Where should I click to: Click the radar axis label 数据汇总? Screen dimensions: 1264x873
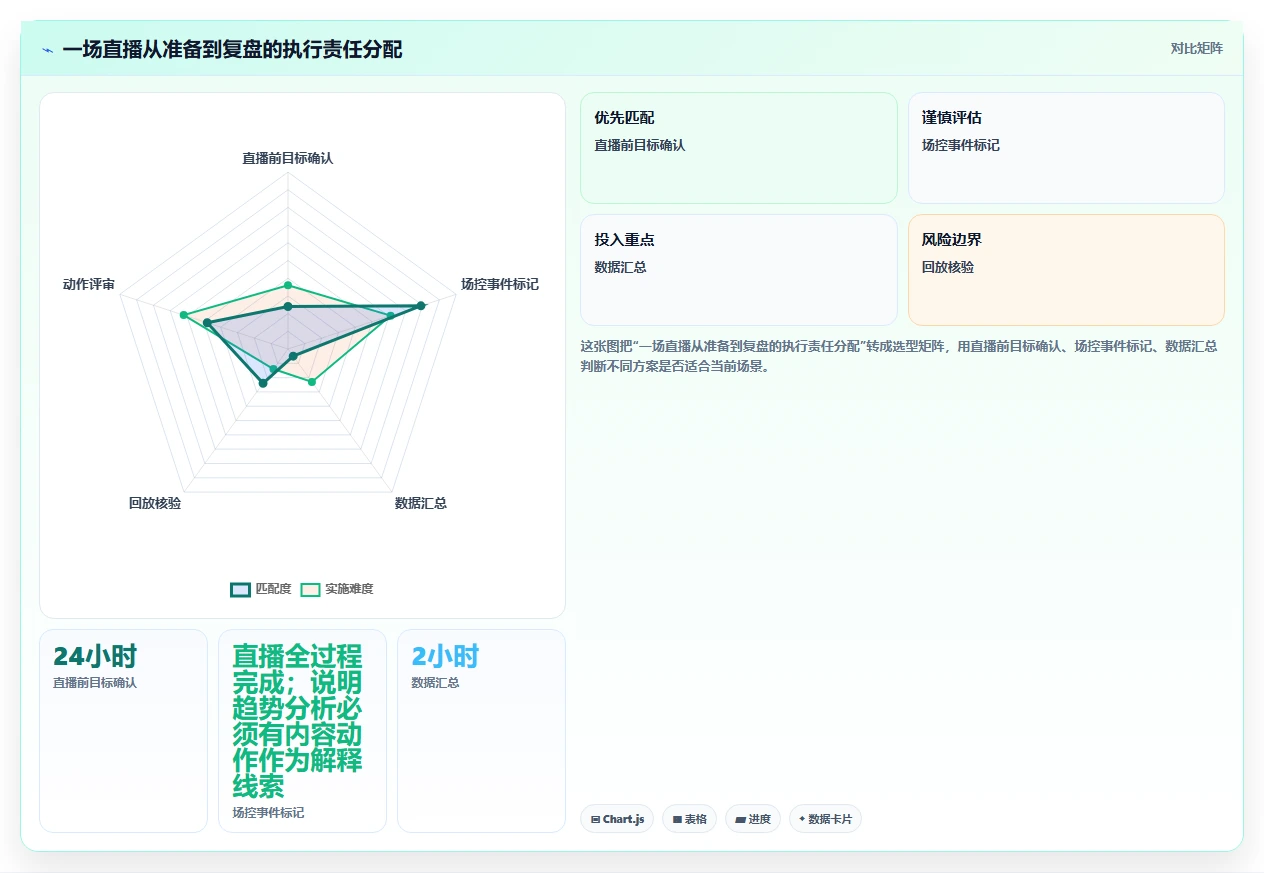[421, 503]
